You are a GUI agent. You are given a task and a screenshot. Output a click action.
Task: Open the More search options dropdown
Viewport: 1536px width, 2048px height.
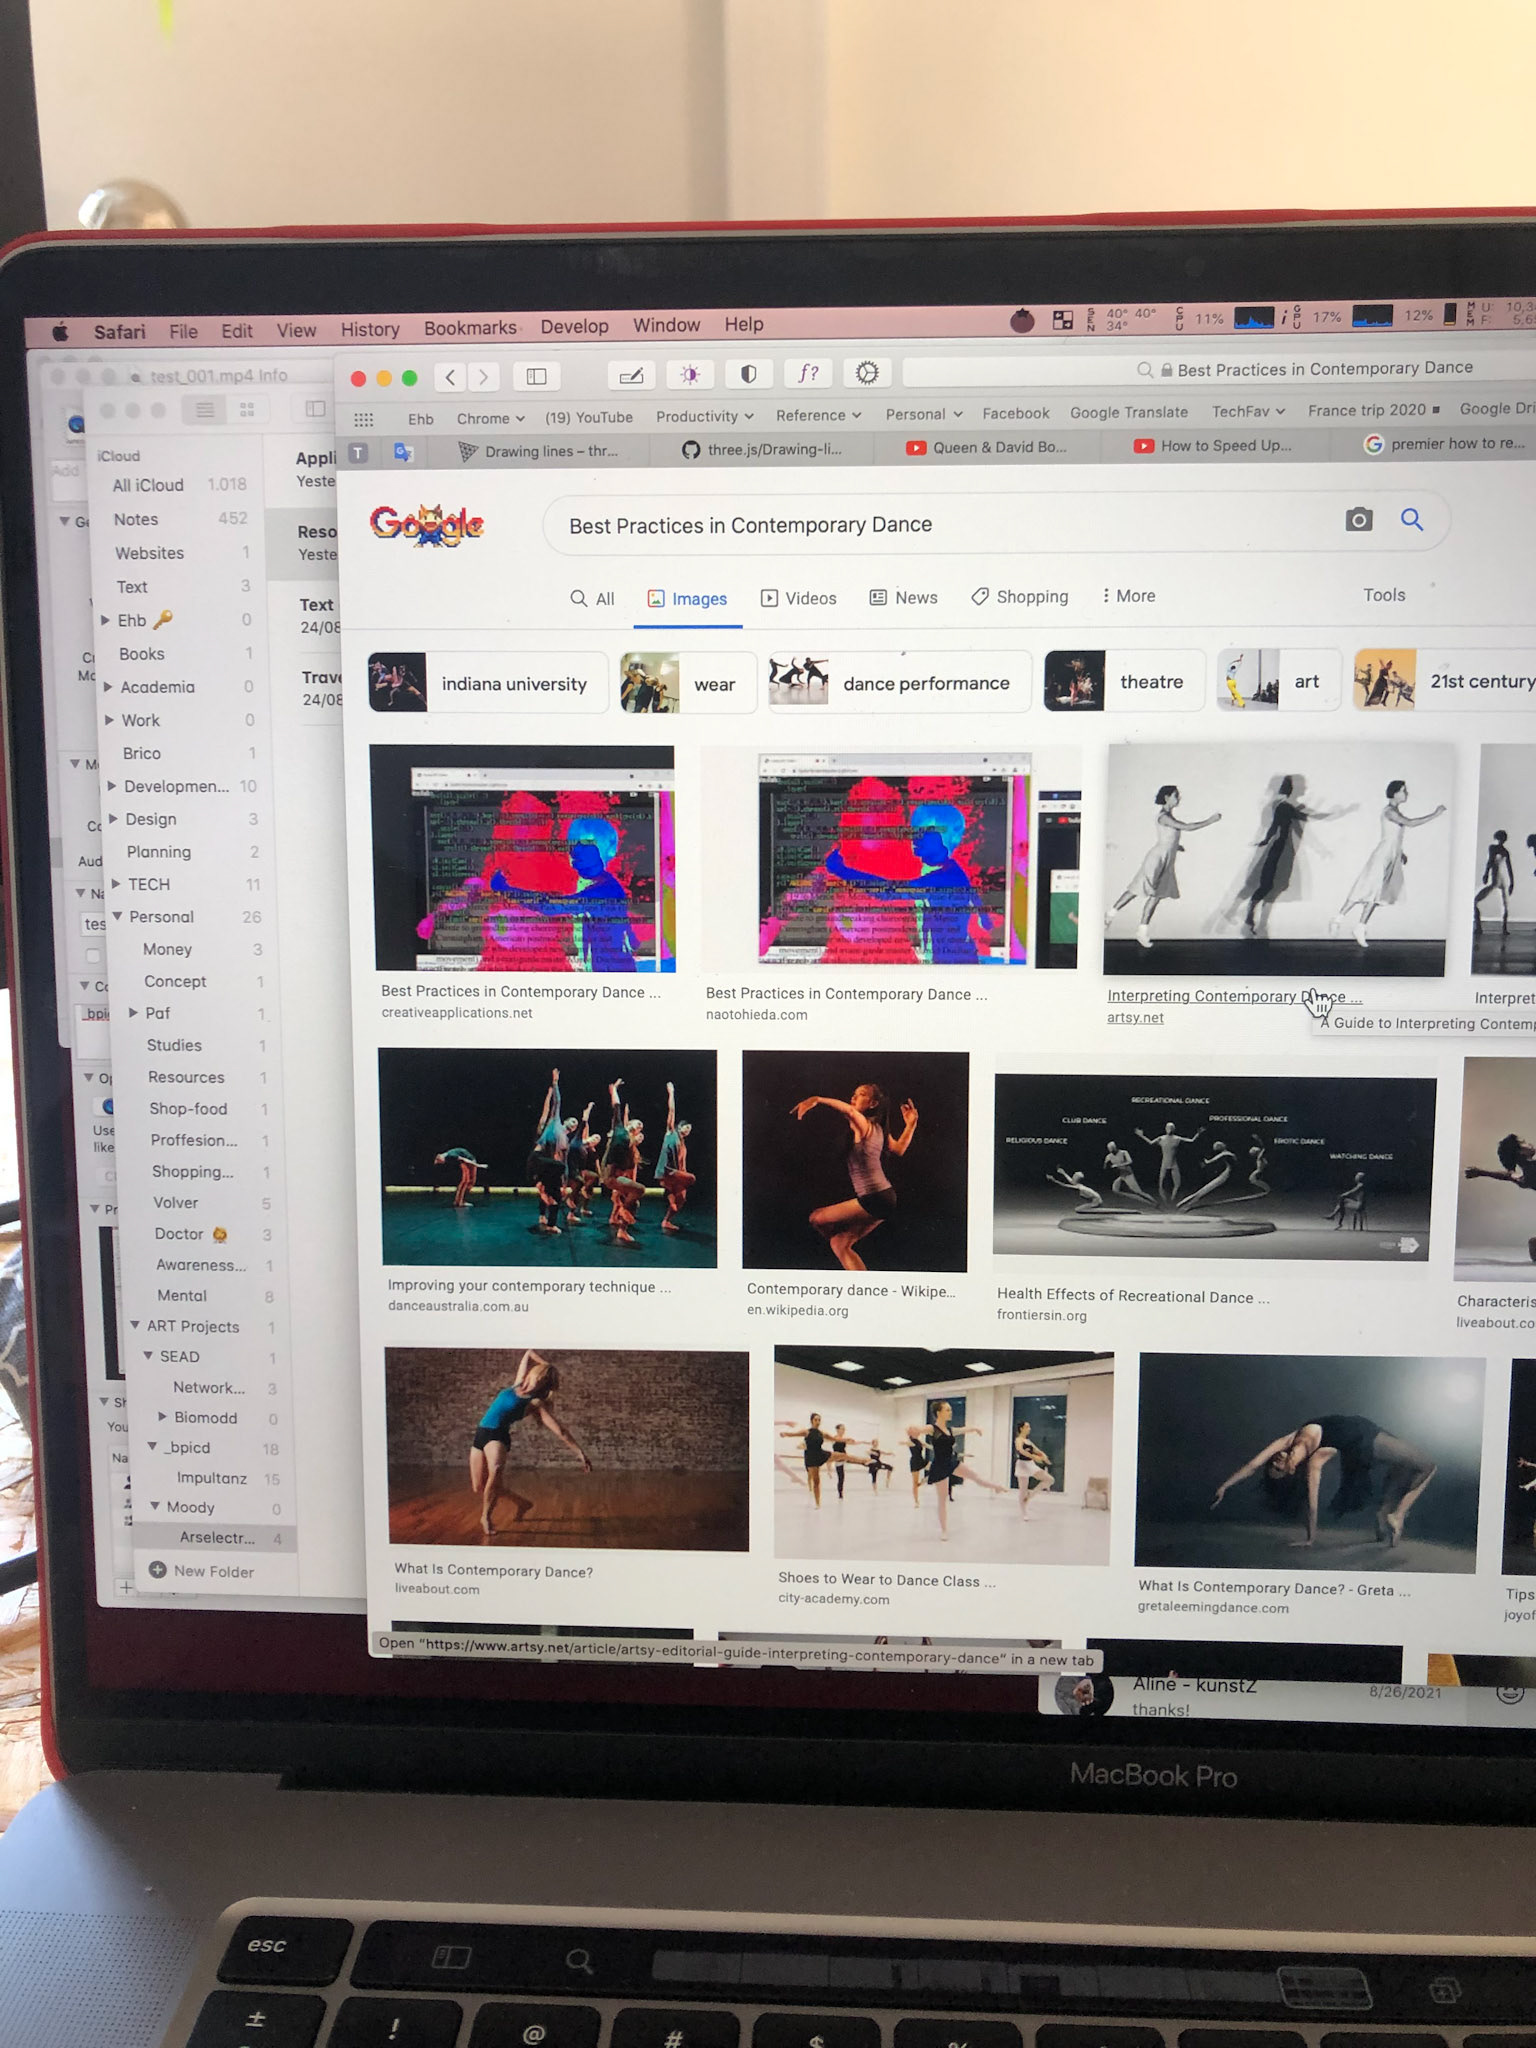1128,596
